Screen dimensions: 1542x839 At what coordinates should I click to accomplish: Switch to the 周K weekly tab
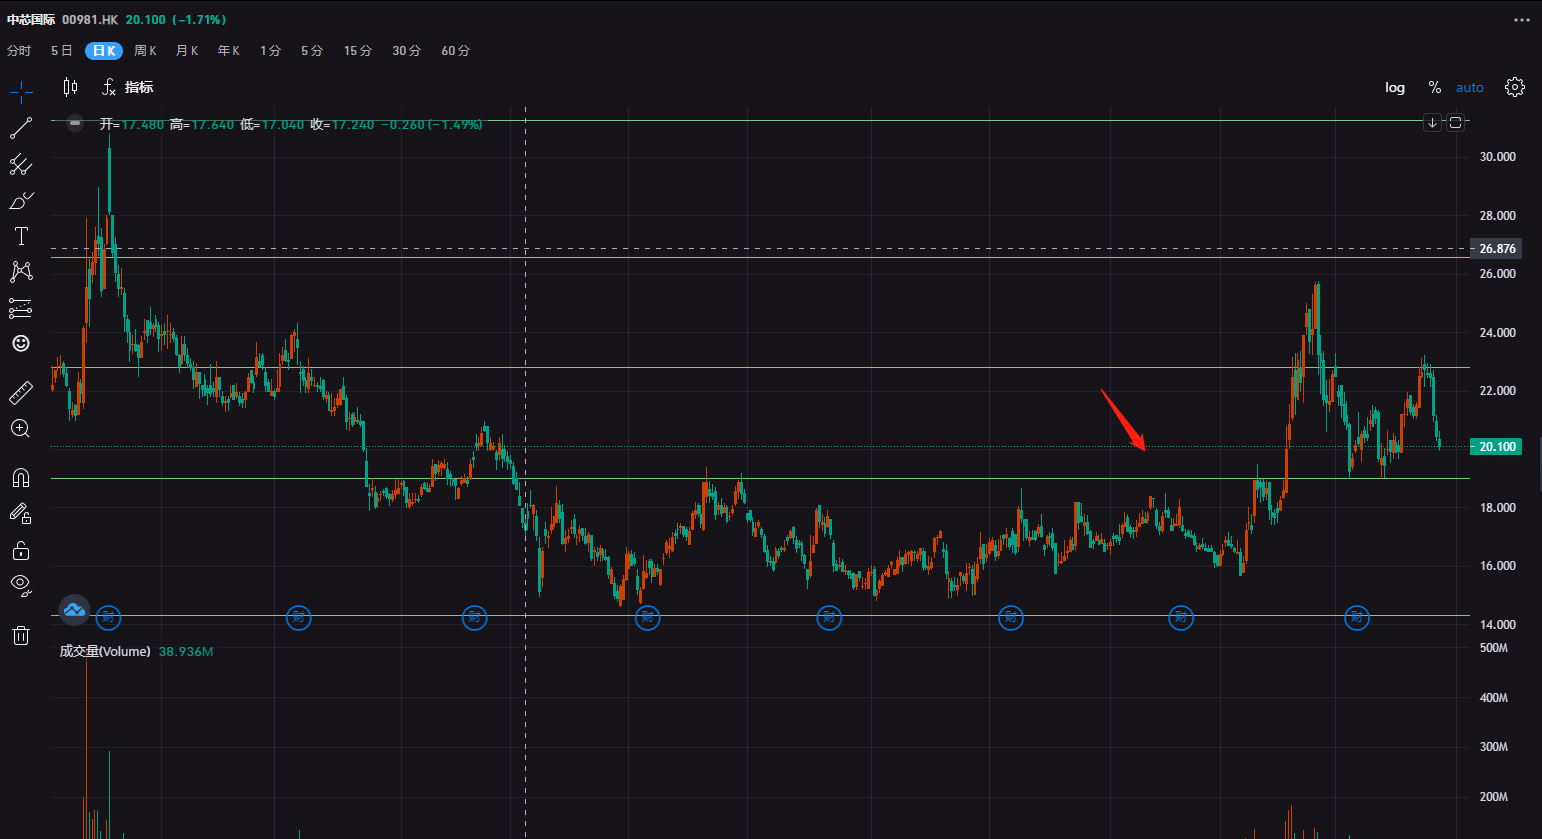click(146, 51)
